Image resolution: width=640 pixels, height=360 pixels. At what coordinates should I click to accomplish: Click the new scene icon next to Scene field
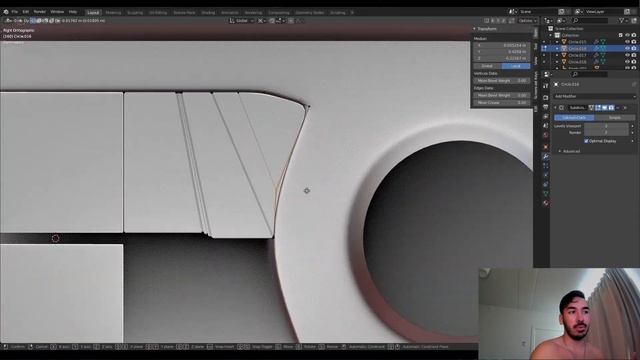click(562, 12)
